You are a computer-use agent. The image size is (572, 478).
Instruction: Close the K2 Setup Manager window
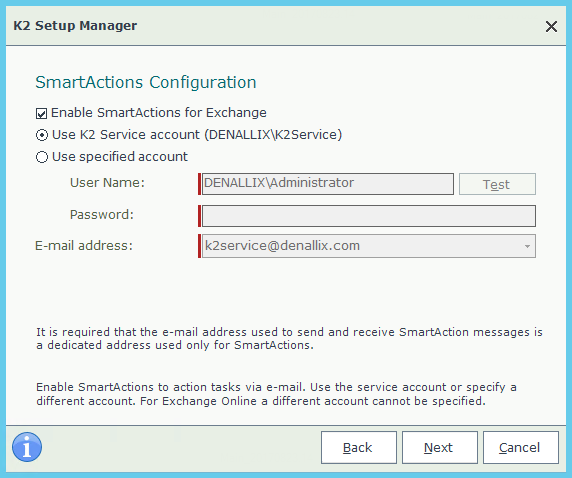click(x=551, y=26)
